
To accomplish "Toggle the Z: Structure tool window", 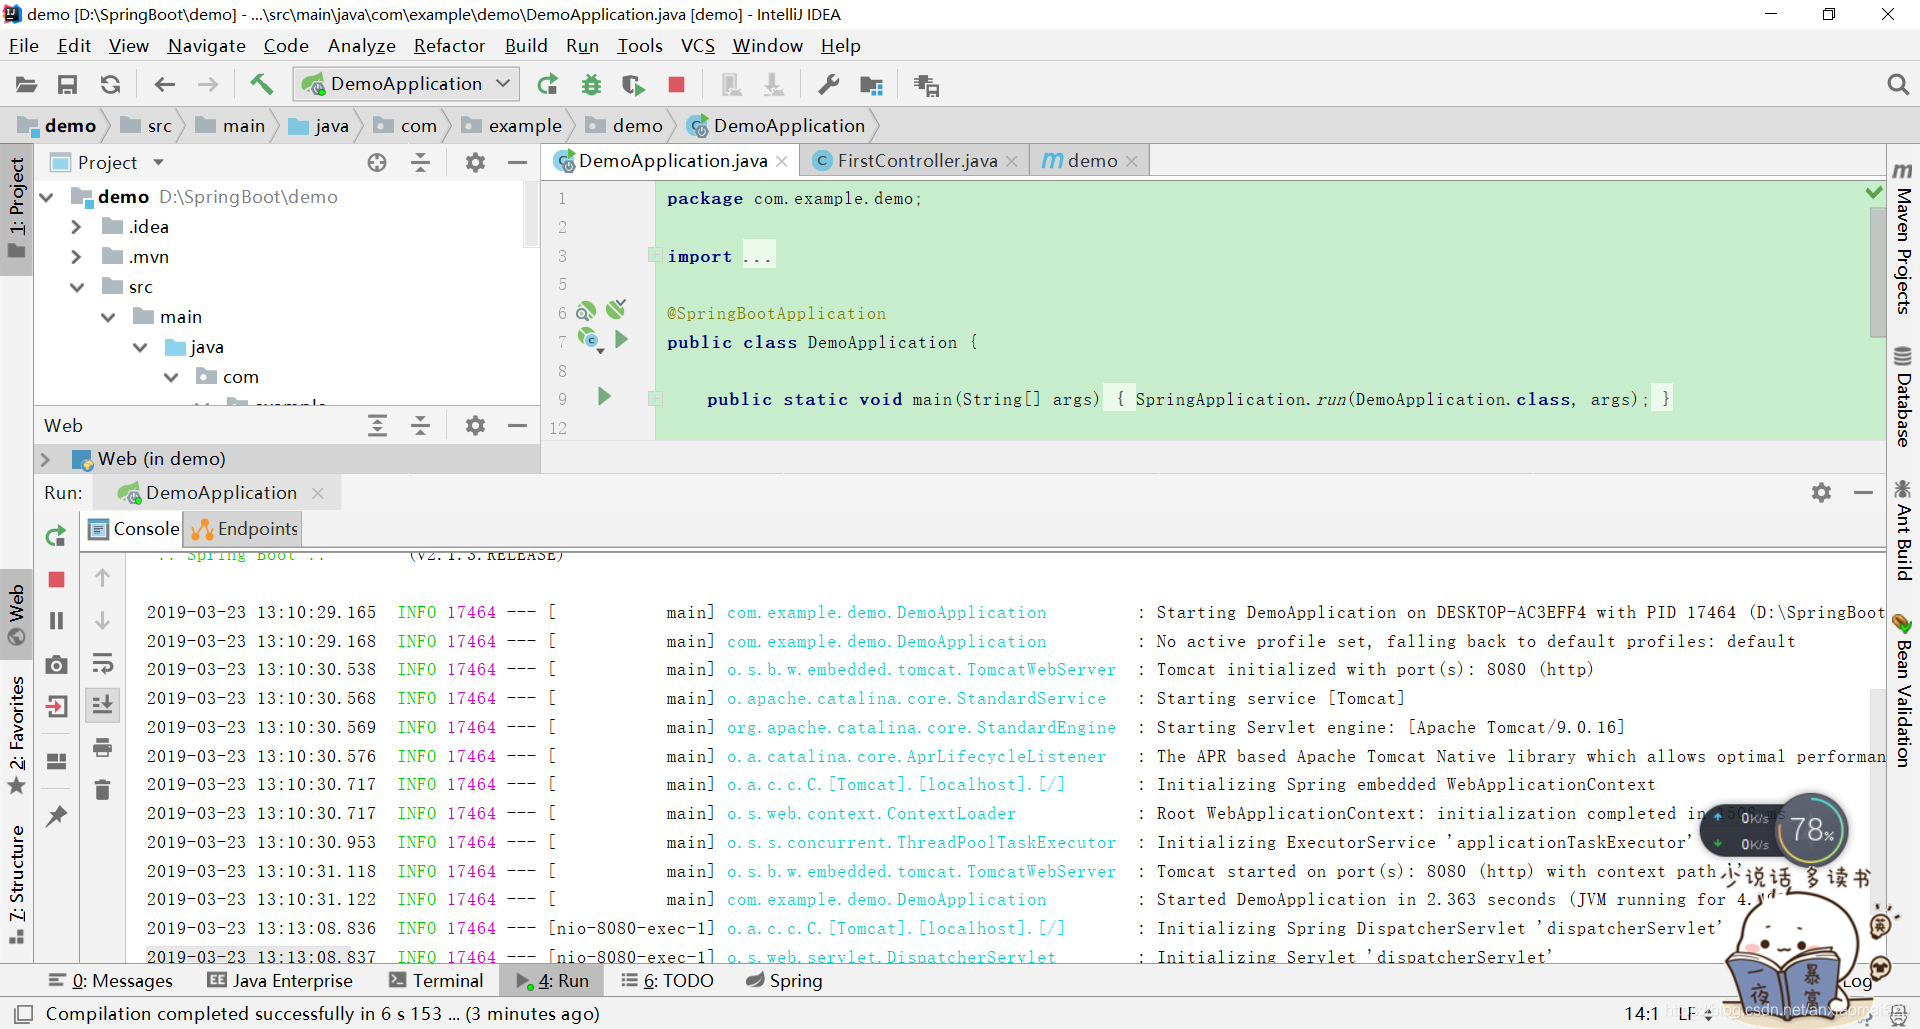I will 16,884.
